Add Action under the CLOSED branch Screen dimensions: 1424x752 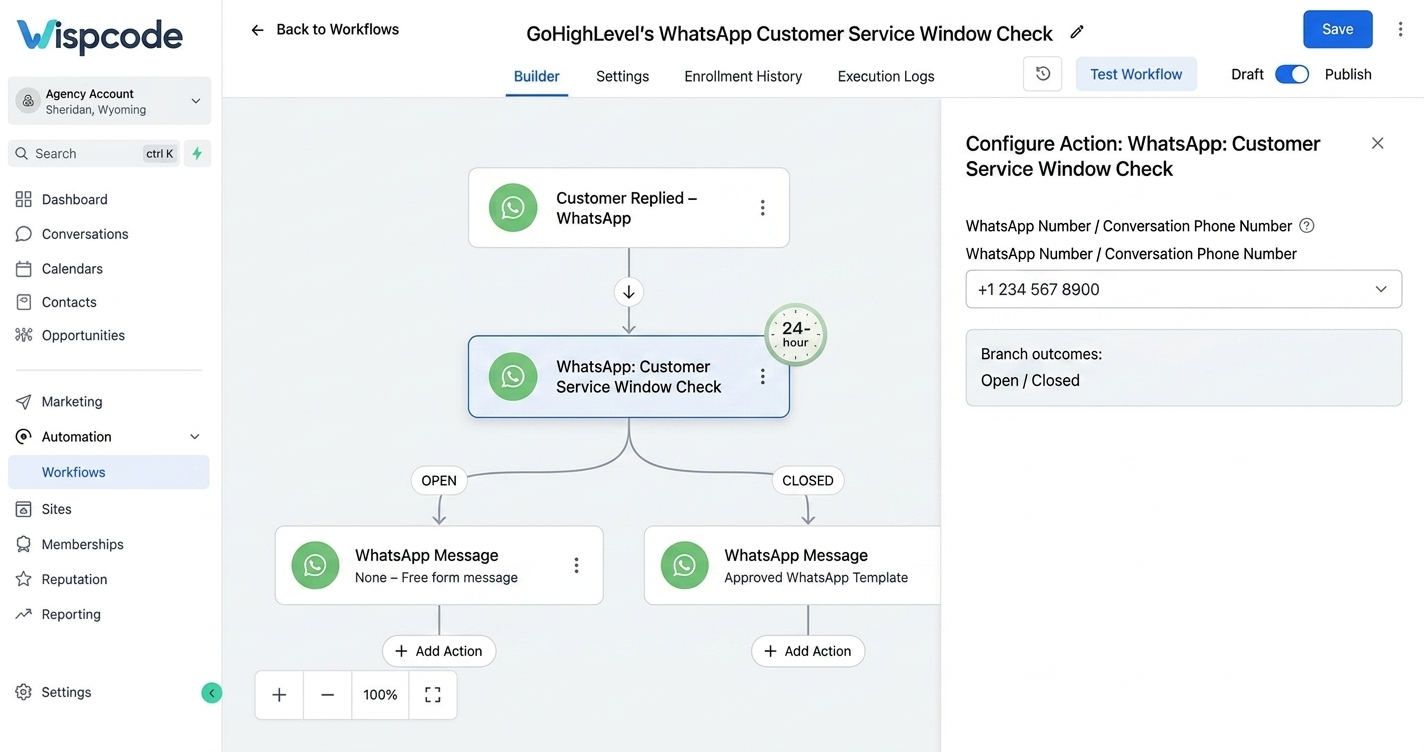pyautogui.click(x=808, y=651)
